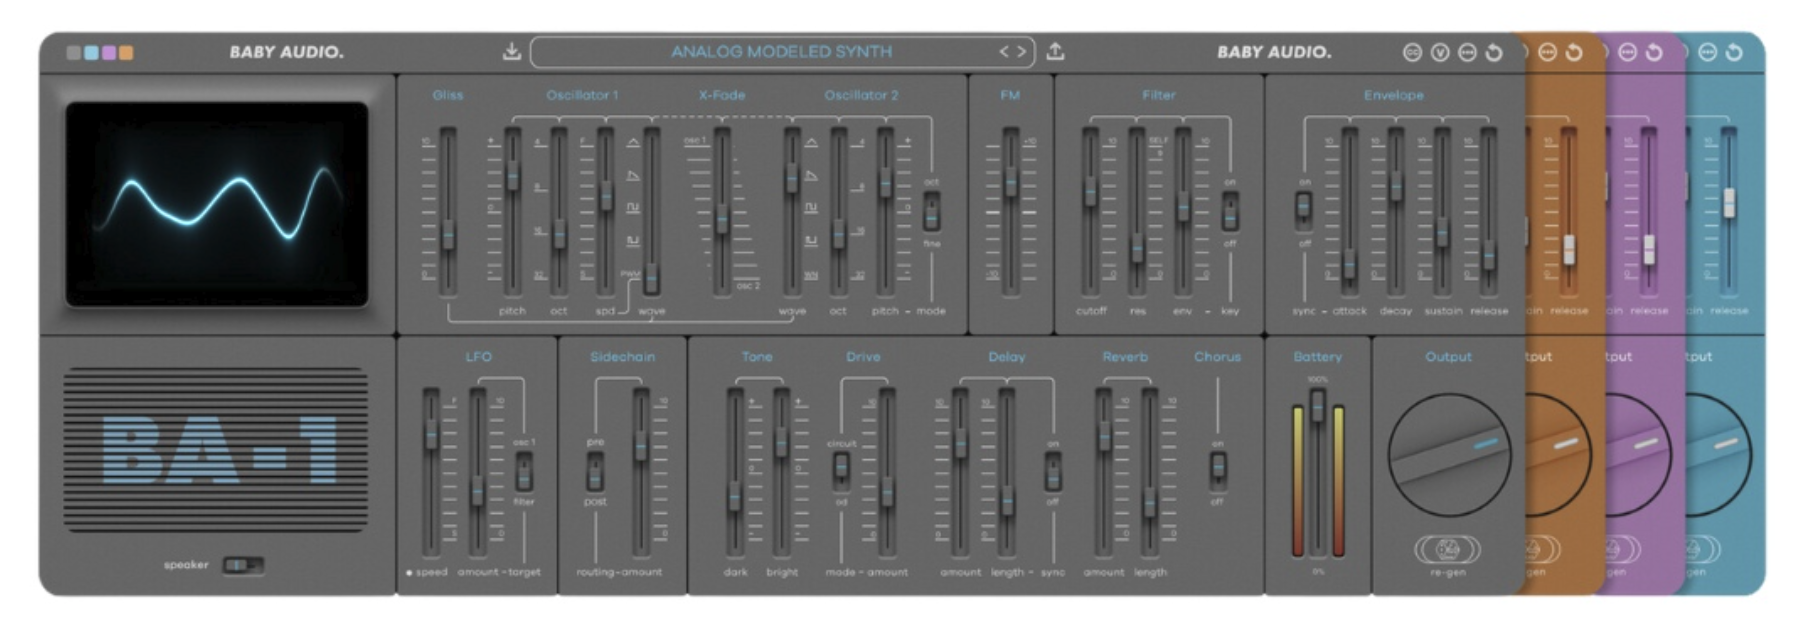This screenshot has height=630, width=1798.
Task: Click the Delay length slider
Action: coord(1007,472)
